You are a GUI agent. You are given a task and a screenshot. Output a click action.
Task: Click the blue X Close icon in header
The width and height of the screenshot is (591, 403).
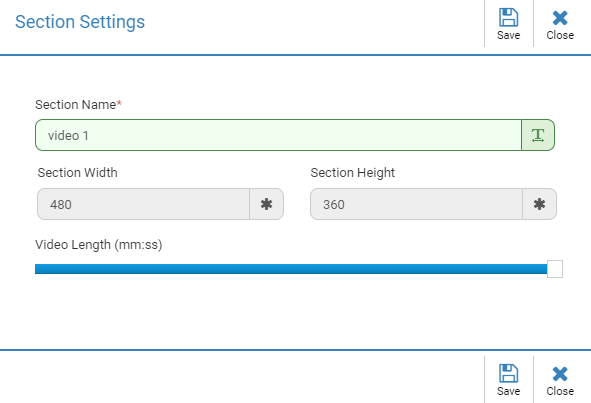(x=560, y=18)
